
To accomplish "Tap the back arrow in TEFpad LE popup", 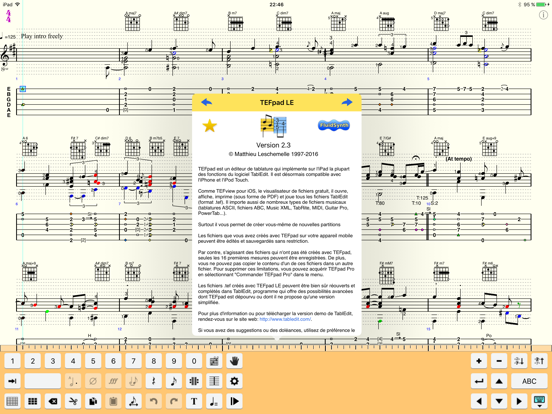I will click(x=207, y=102).
